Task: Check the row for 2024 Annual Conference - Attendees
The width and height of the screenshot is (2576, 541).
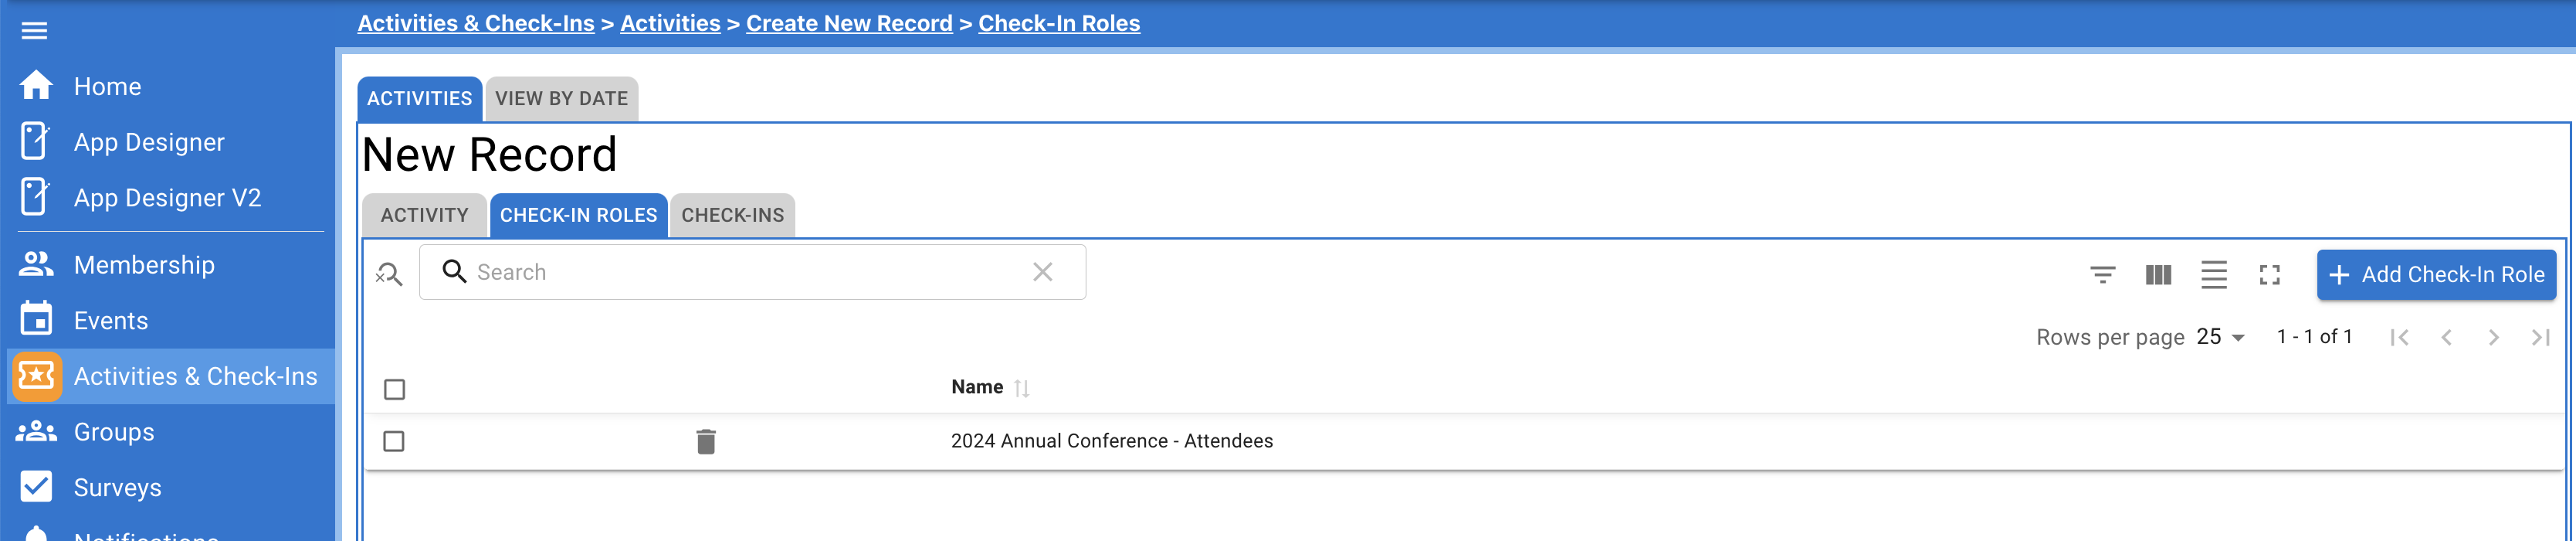Action: pos(394,440)
